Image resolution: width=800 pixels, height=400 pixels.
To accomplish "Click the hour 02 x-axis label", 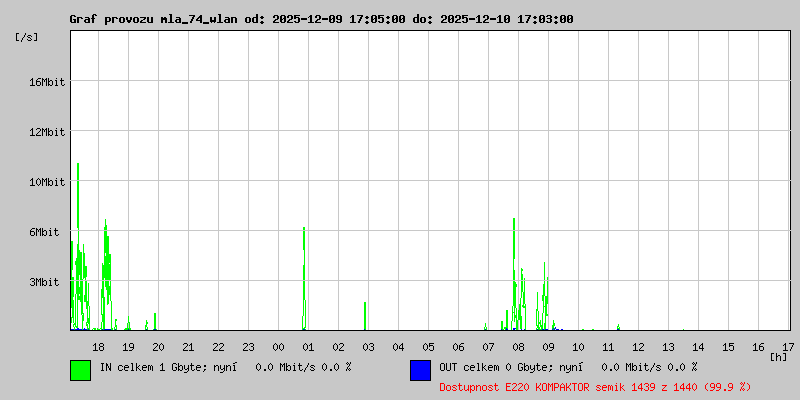I will [339, 347].
